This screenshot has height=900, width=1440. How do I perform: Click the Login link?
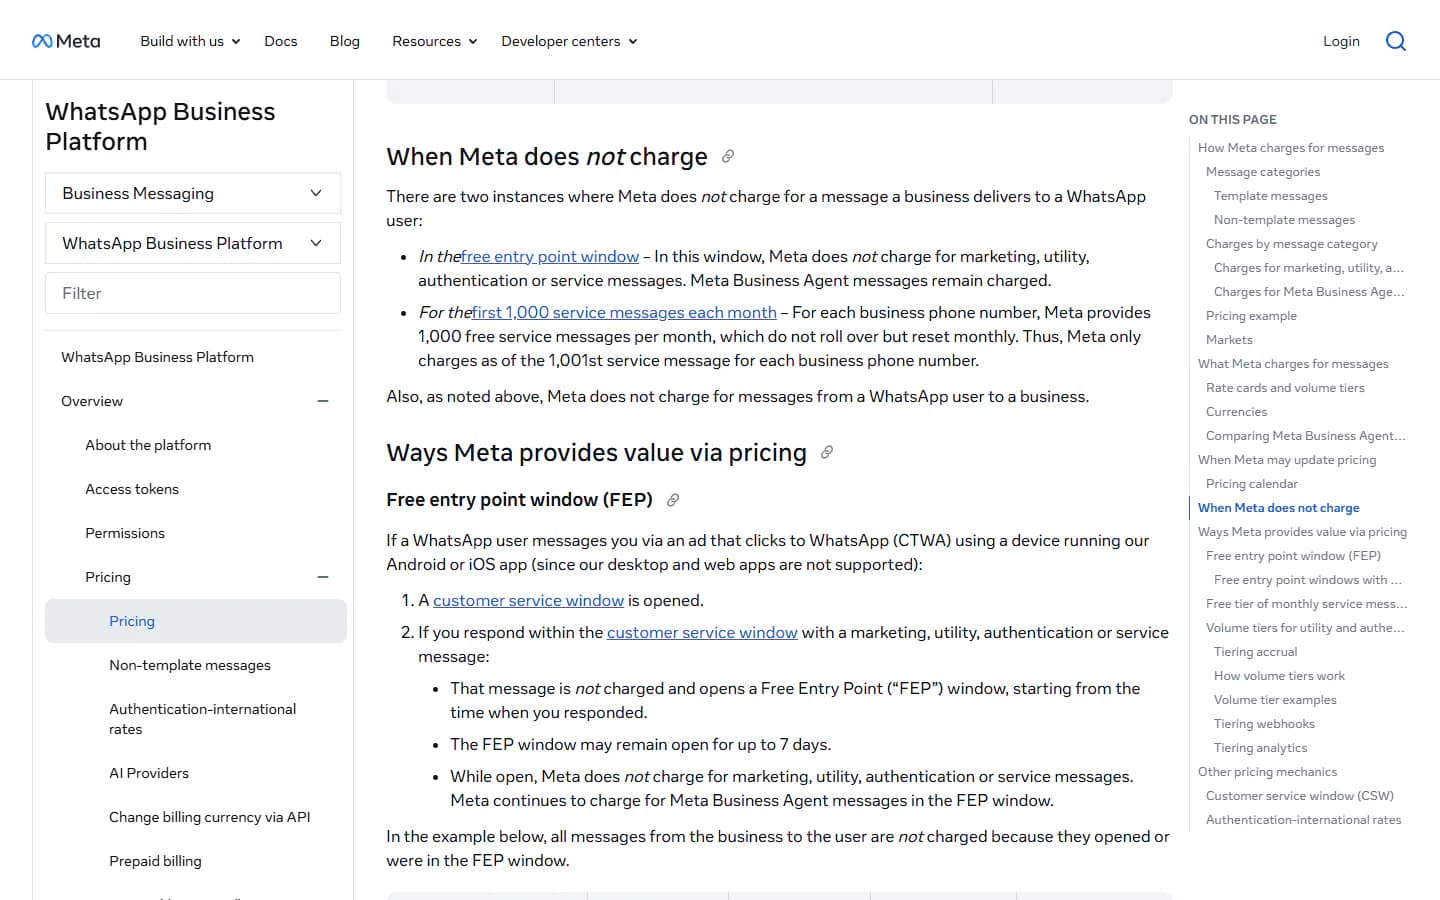click(x=1341, y=41)
